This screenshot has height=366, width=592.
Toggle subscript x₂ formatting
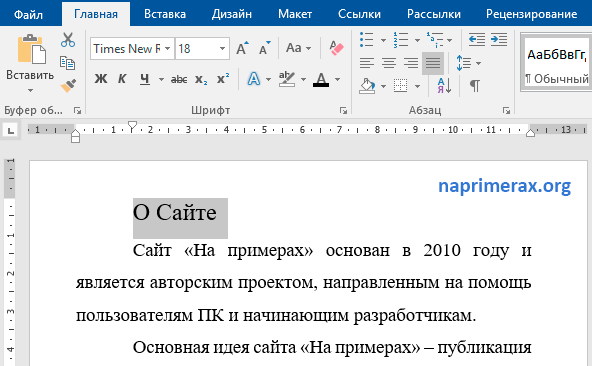[x=201, y=79]
